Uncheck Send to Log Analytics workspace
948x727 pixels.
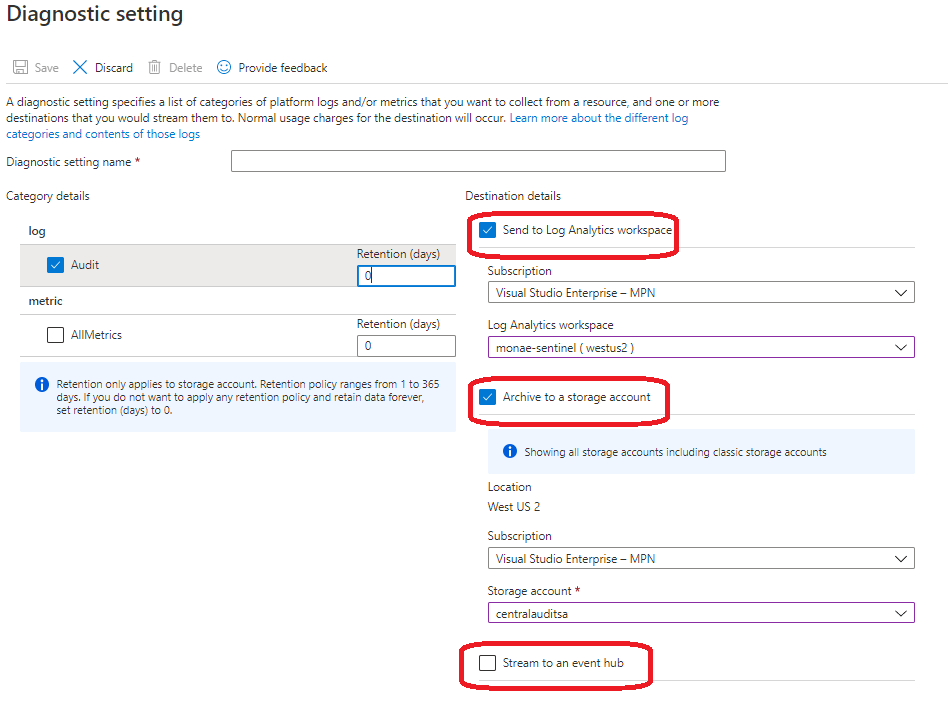[488, 230]
